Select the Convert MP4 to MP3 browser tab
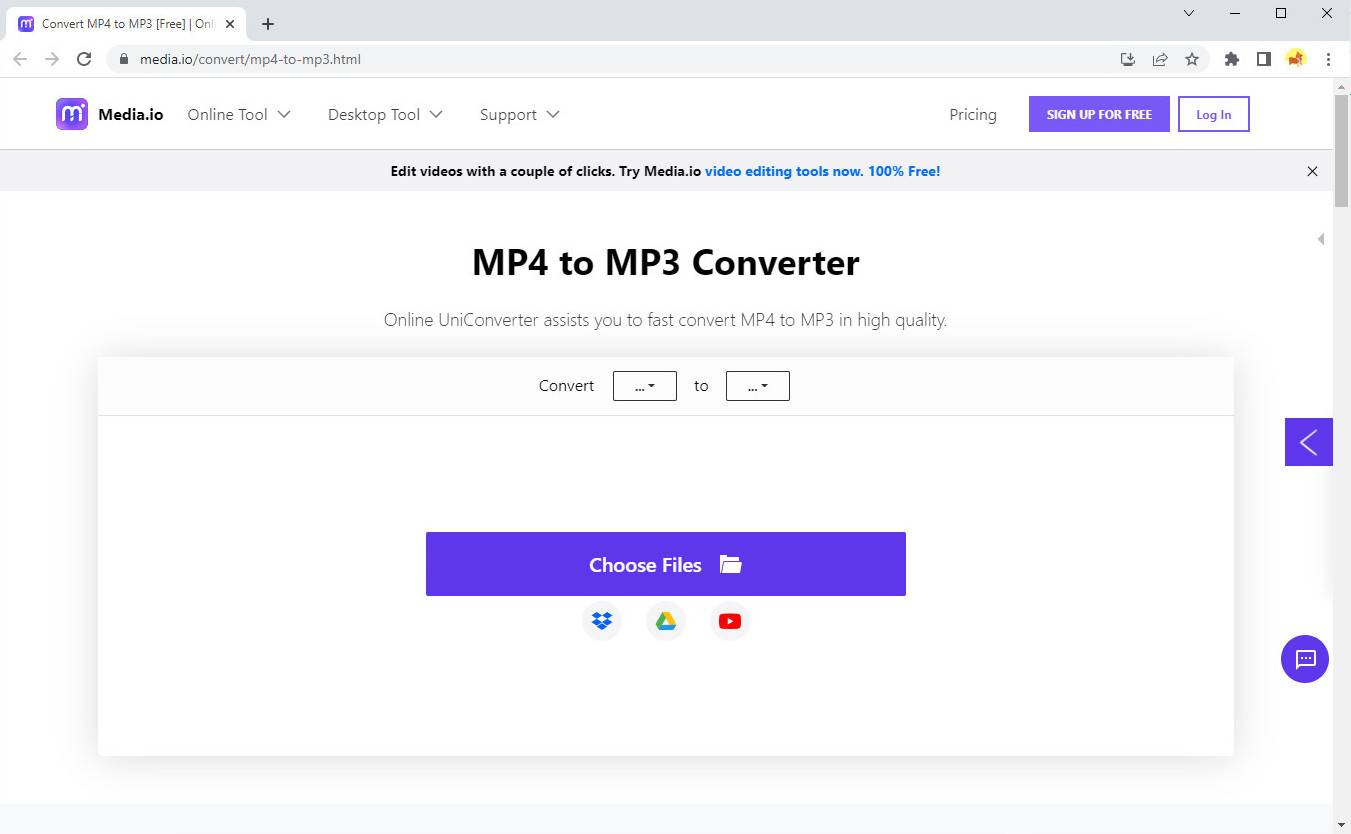The image size is (1351, 834). (x=120, y=23)
